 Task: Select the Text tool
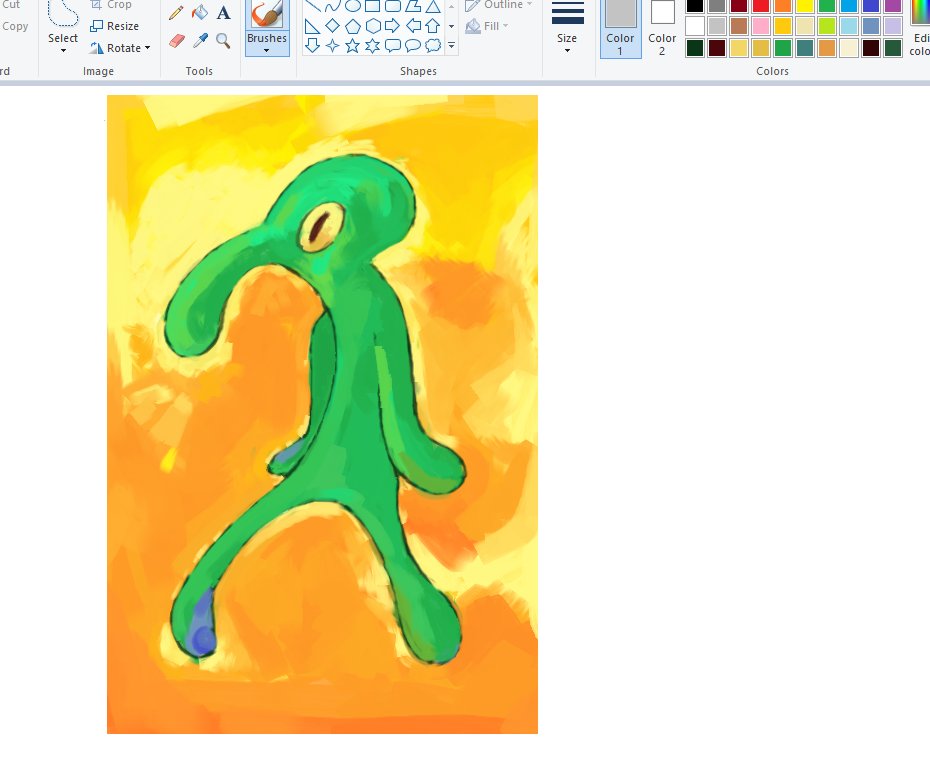coord(223,12)
